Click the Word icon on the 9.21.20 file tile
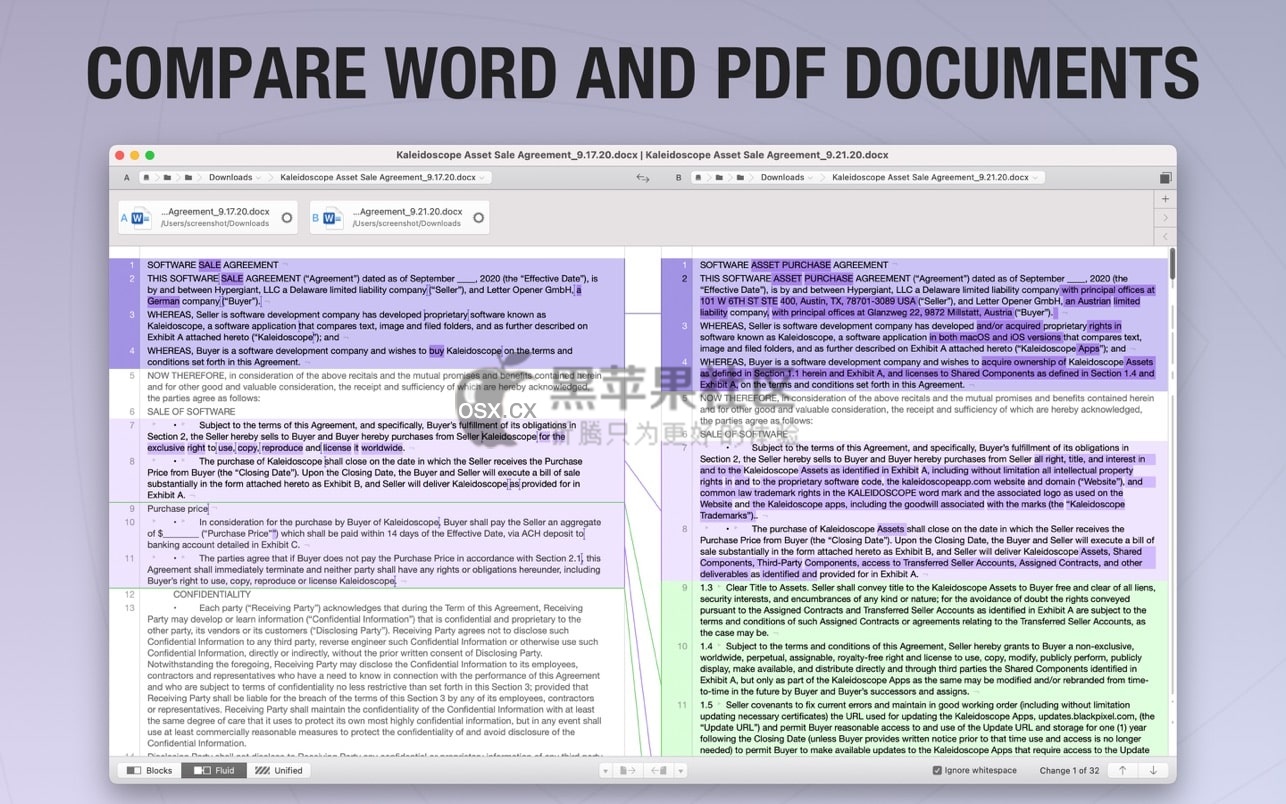The height and width of the screenshot is (804, 1286). pyautogui.click(x=332, y=218)
